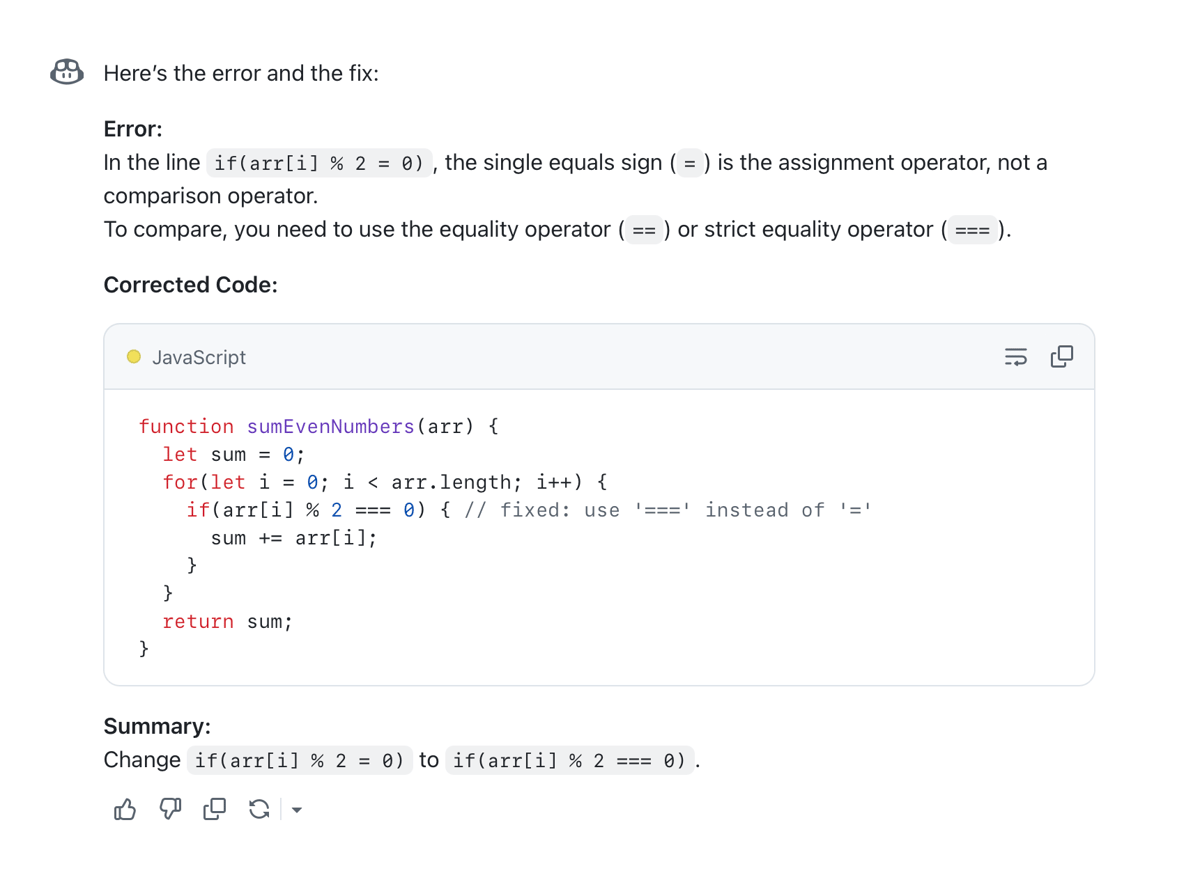The image size is (1200, 873).
Task: Regenerate the assistant's response
Action: pyautogui.click(x=259, y=809)
